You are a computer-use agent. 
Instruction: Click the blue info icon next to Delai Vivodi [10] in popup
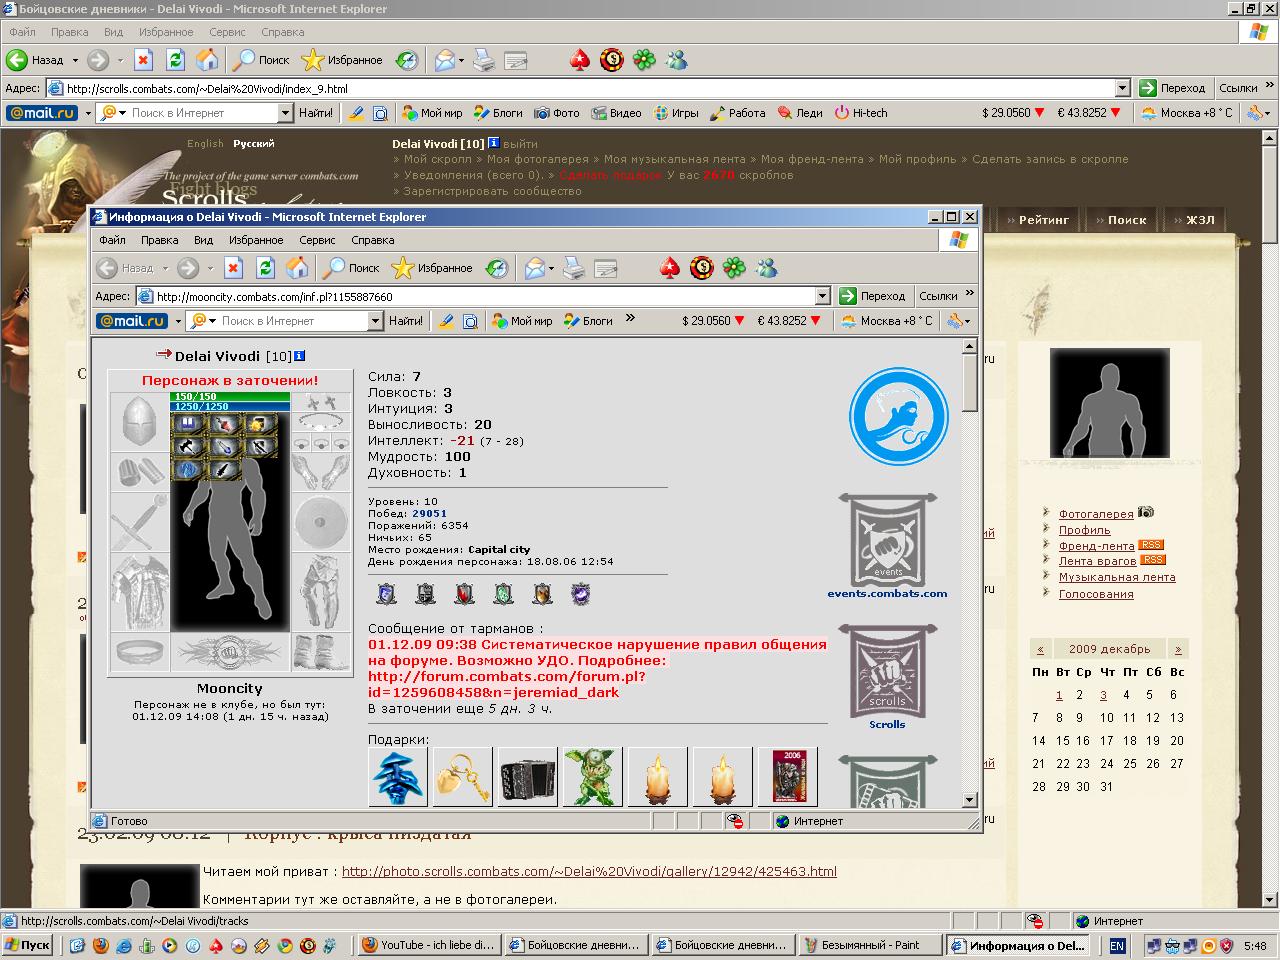coord(299,356)
